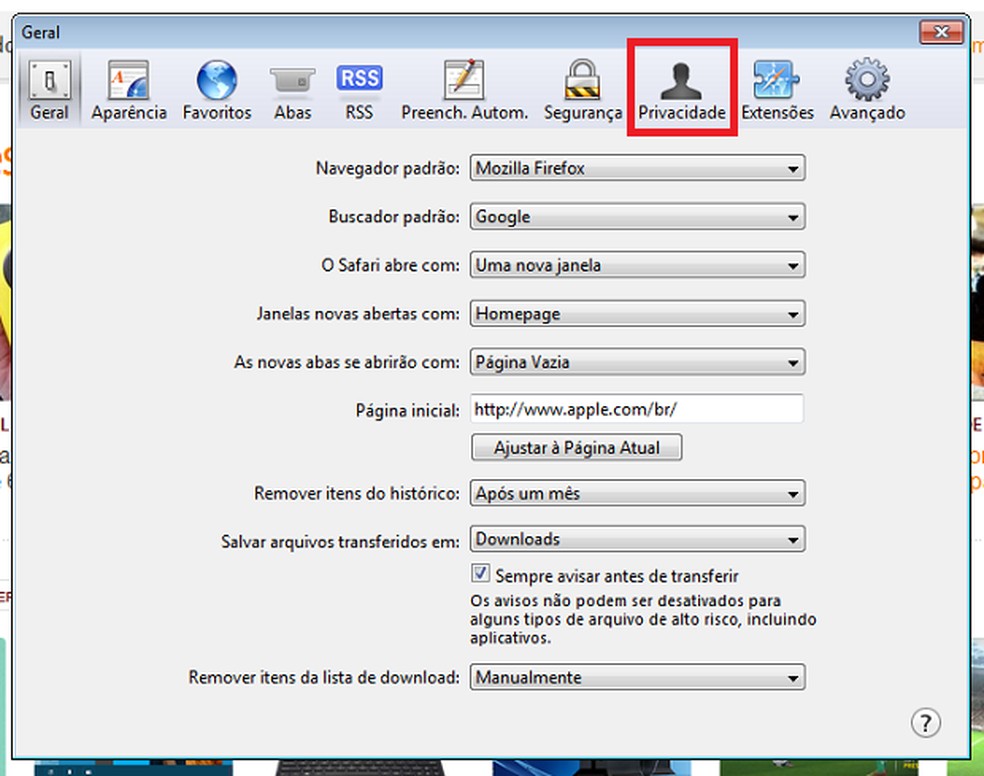984x776 pixels.
Task: Open the Favoritos globe icon pane
Action: coord(217,90)
